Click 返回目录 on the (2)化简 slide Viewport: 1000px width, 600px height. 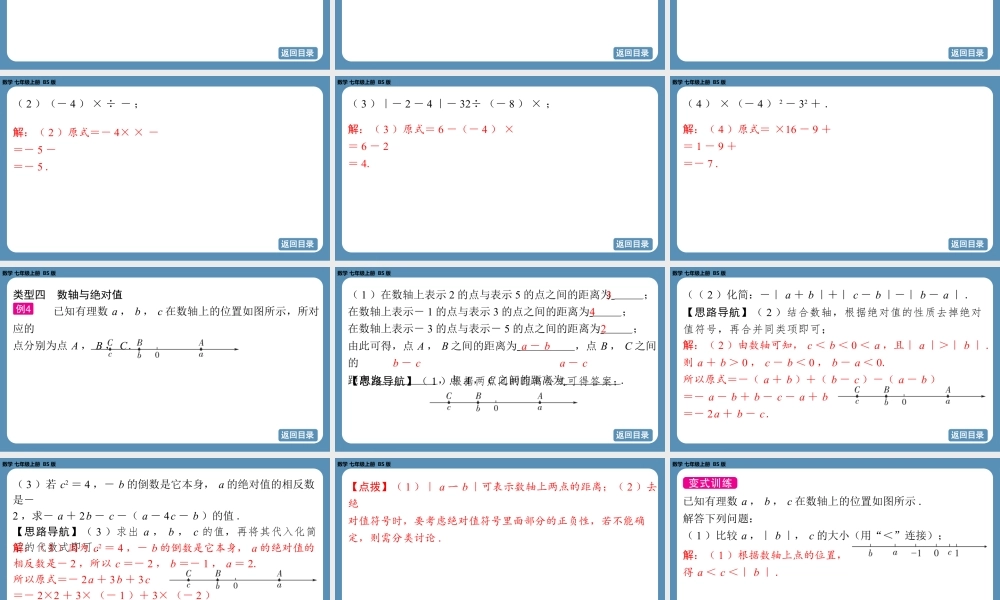967,435
